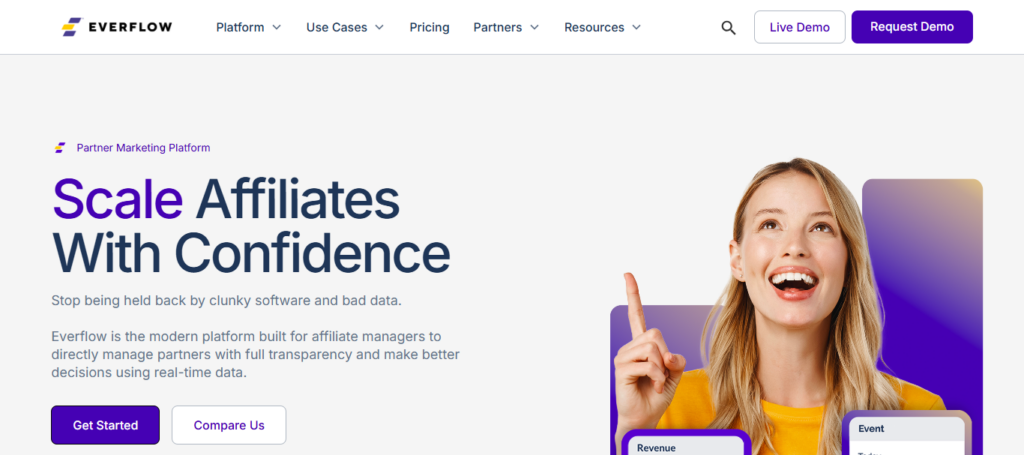Screen dimensions: 1024x455
Task: Open the Resources navigation item
Action: pyautogui.click(x=594, y=27)
